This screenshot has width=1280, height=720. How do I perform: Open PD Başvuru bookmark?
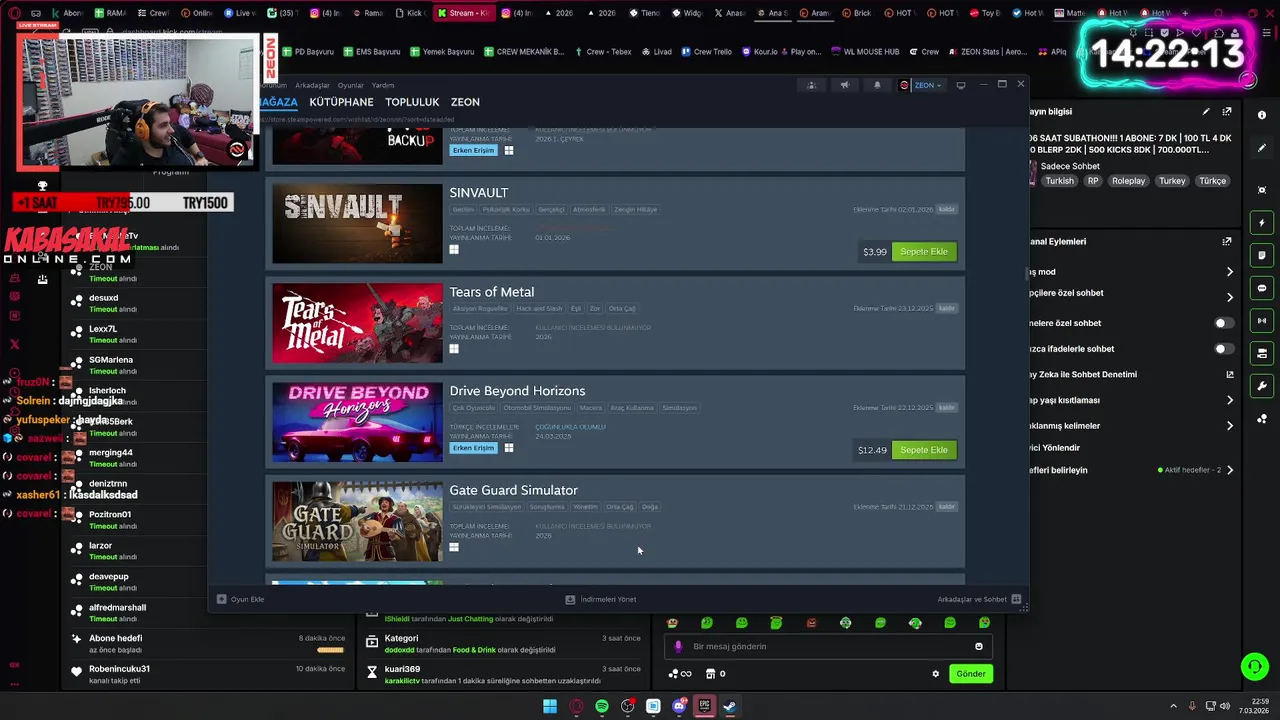308,52
